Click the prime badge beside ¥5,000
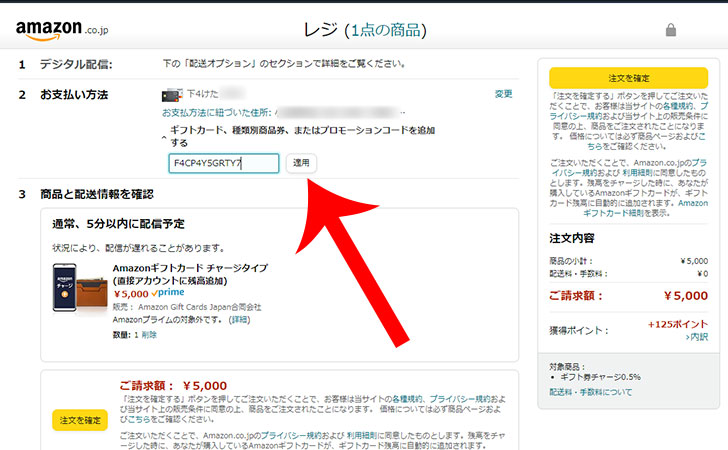The image size is (728, 450). [x=168, y=293]
